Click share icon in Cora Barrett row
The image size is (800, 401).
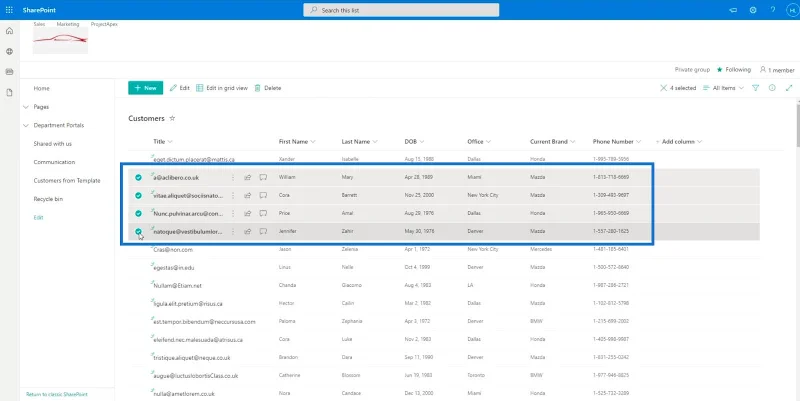pos(247,195)
